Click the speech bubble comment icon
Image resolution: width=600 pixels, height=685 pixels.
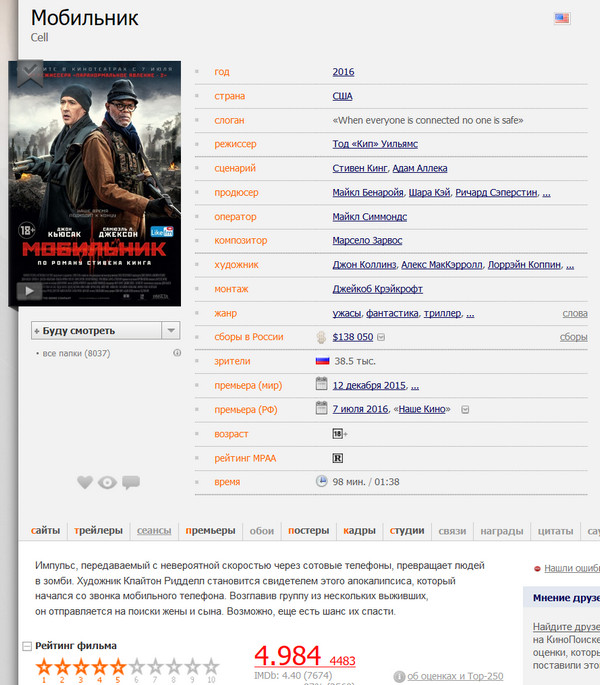point(131,482)
